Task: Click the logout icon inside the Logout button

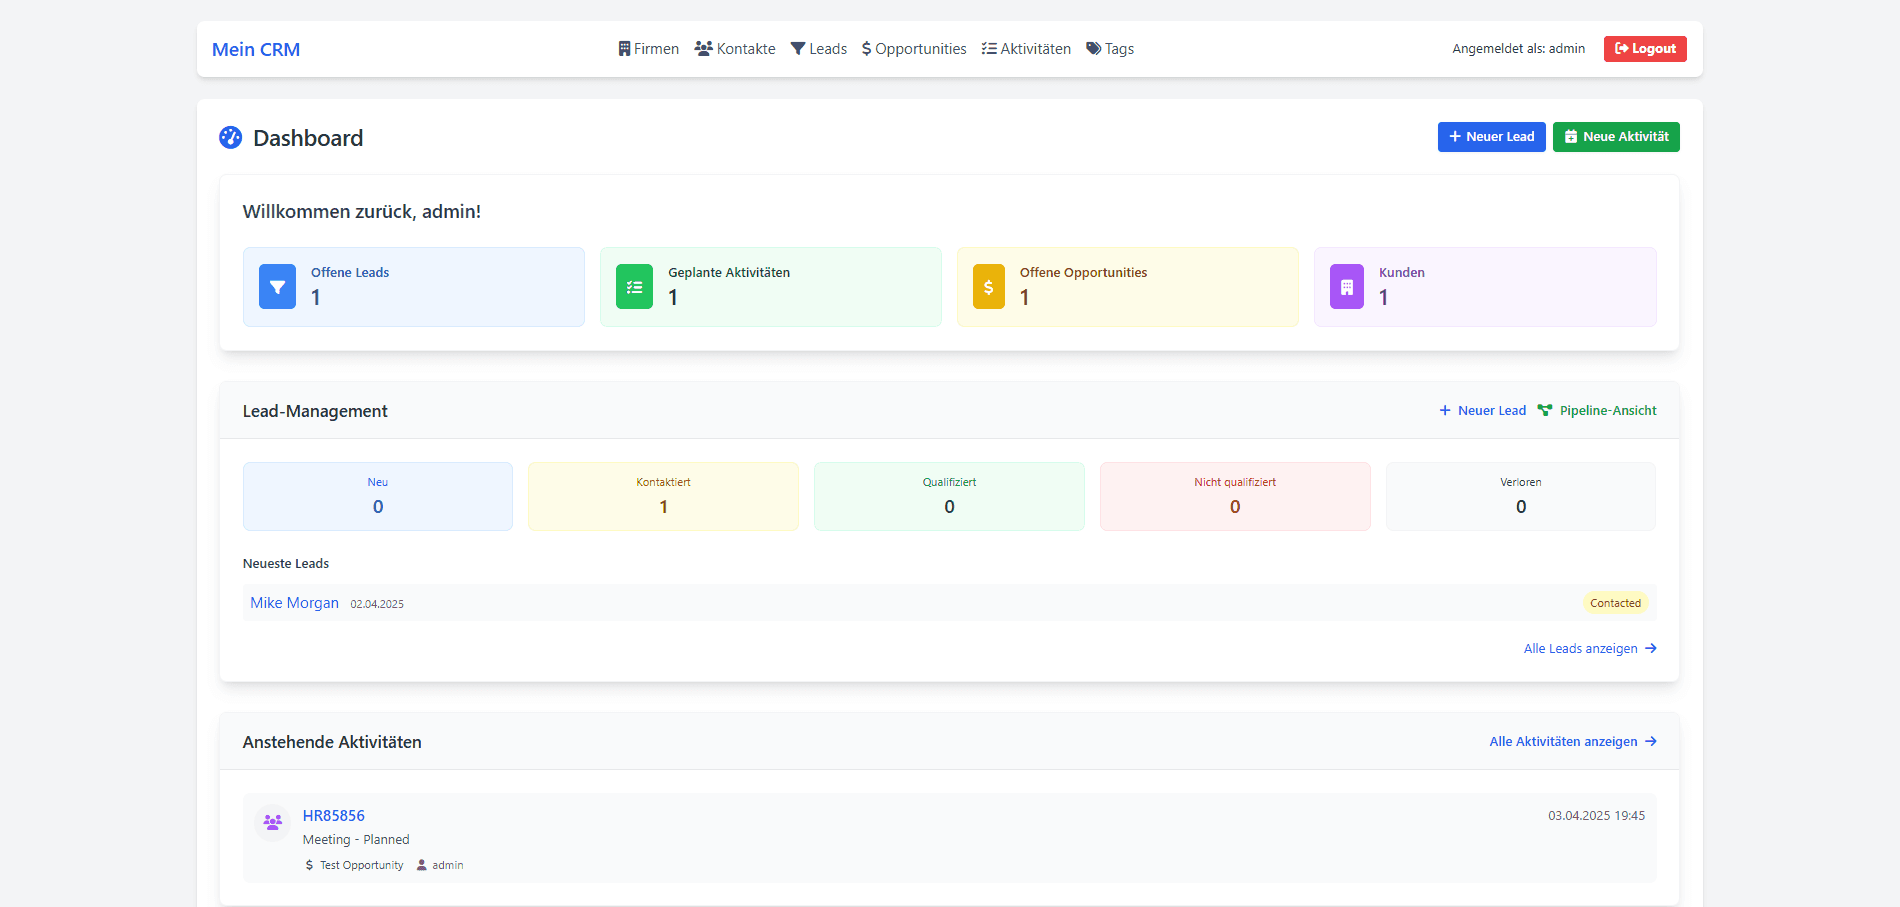Action: [1620, 48]
